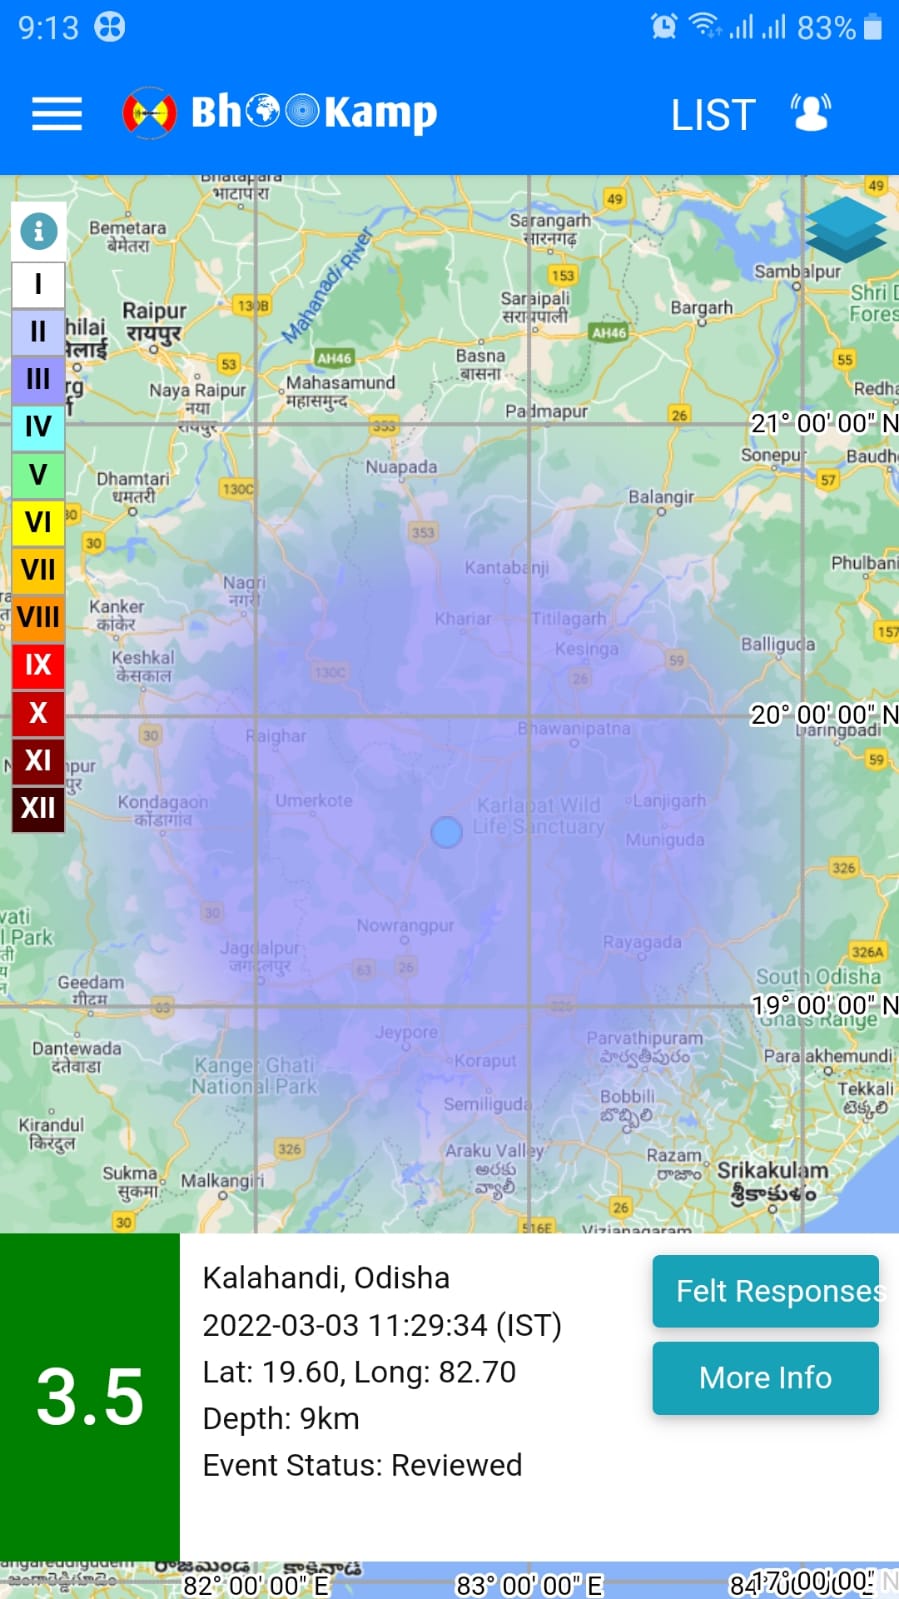Open the hamburger navigation menu

57,114
